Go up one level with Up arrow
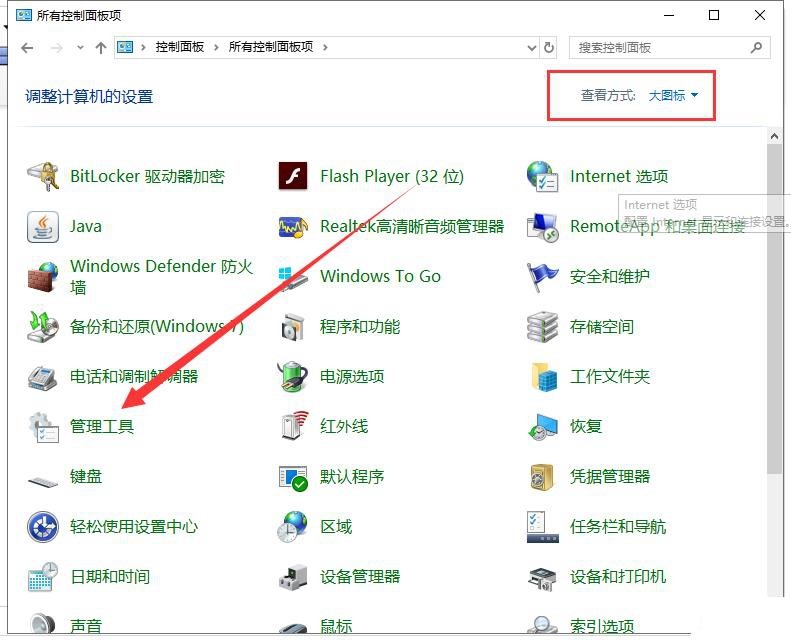The width and height of the screenshot is (791, 641). pyautogui.click(x=101, y=48)
